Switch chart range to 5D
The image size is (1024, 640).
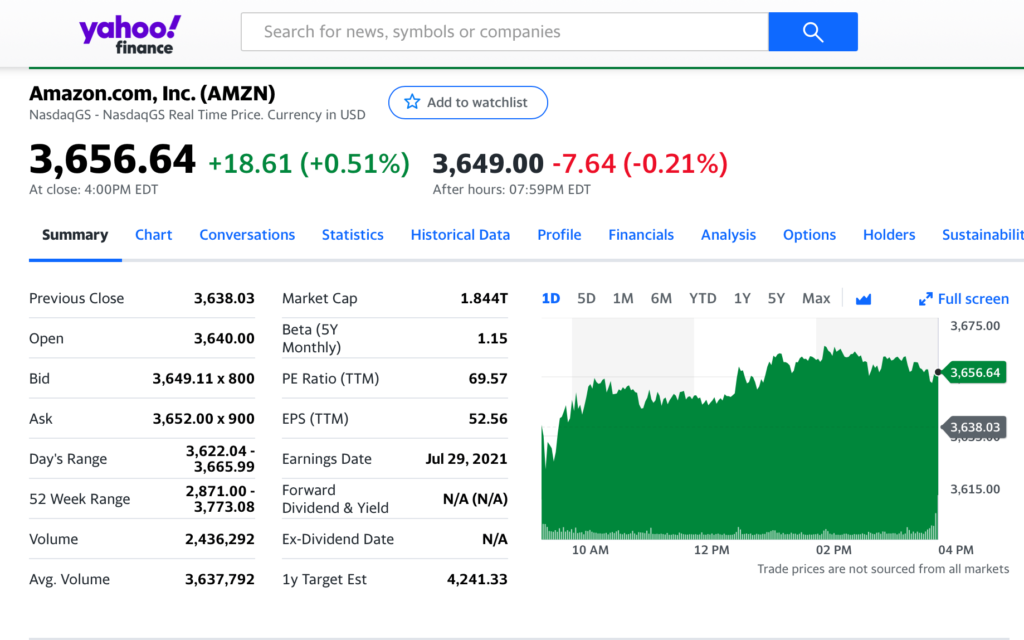[x=586, y=298]
